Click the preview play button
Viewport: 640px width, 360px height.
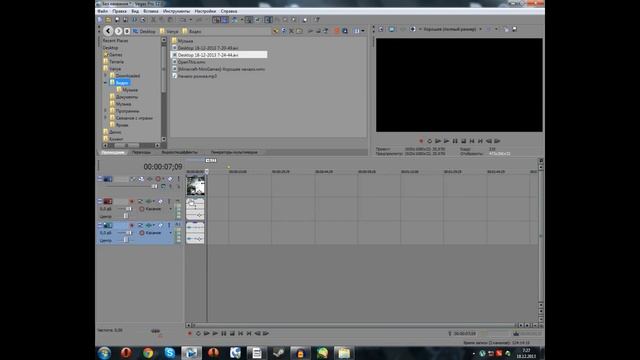point(447,141)
